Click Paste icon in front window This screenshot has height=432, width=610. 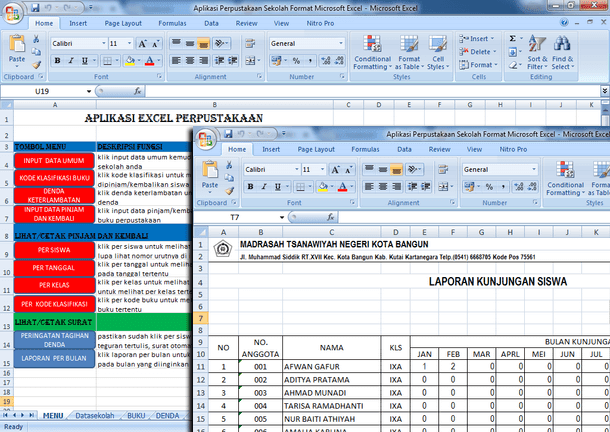(x=210, y=170)
